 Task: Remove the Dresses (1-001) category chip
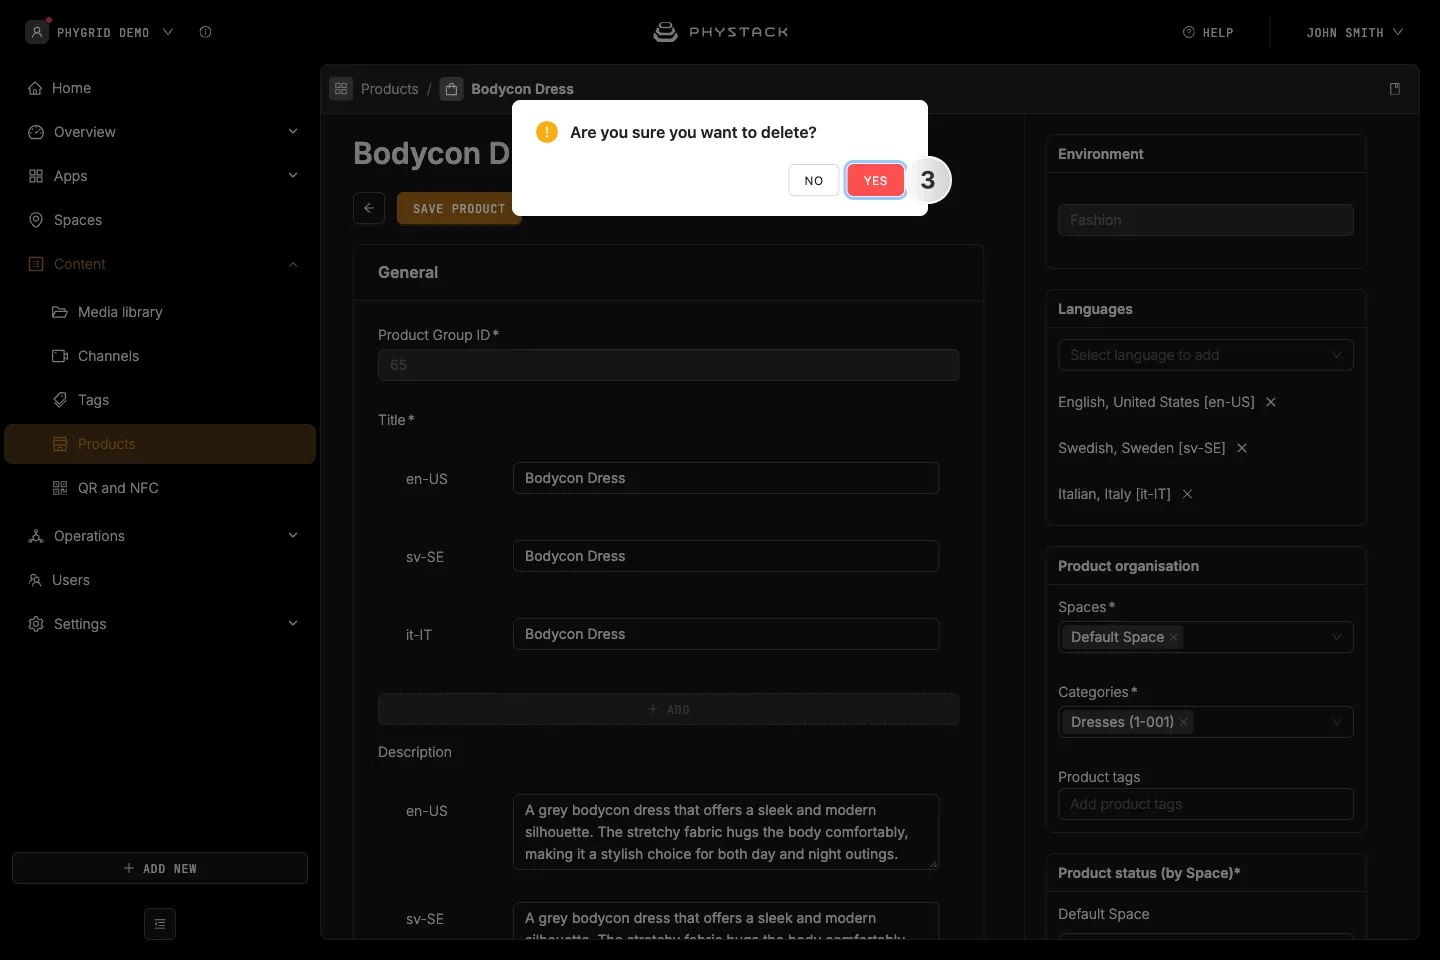[x=1184, y=722]
